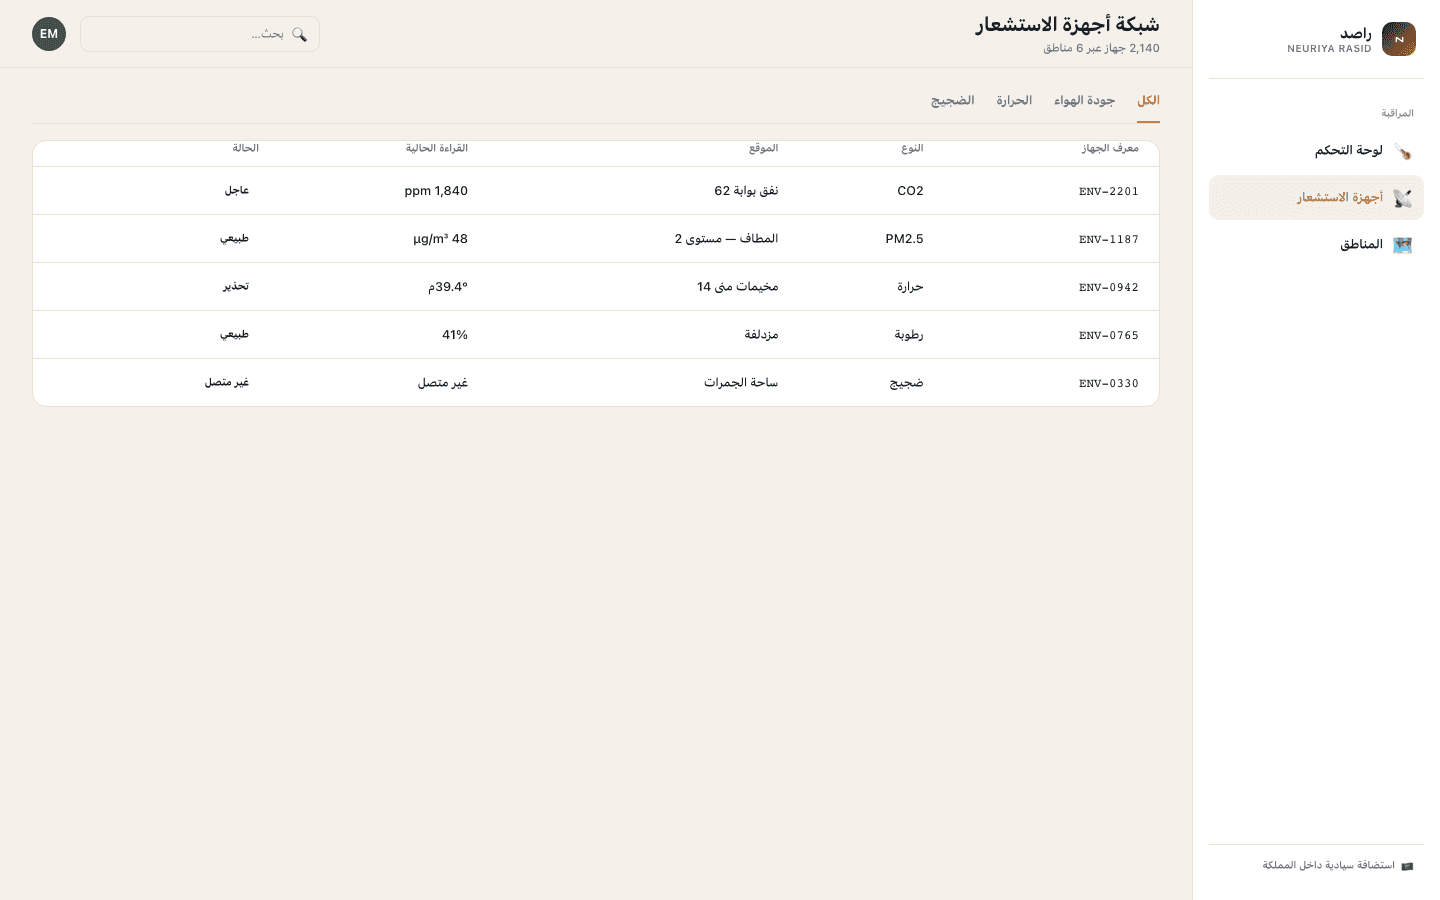Click طبيعي status in the ENV-0765 row
Viewport: 1440px width, 900px height.
(x=235, y=334)
